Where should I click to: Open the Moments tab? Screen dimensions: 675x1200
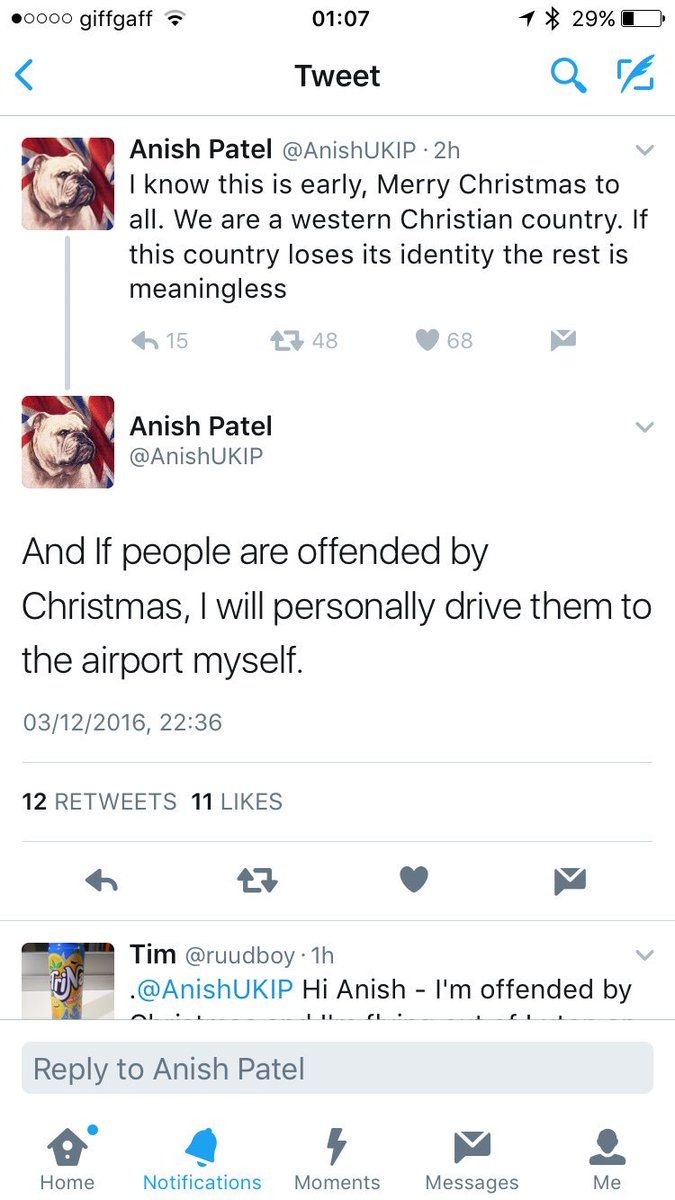337,1158
